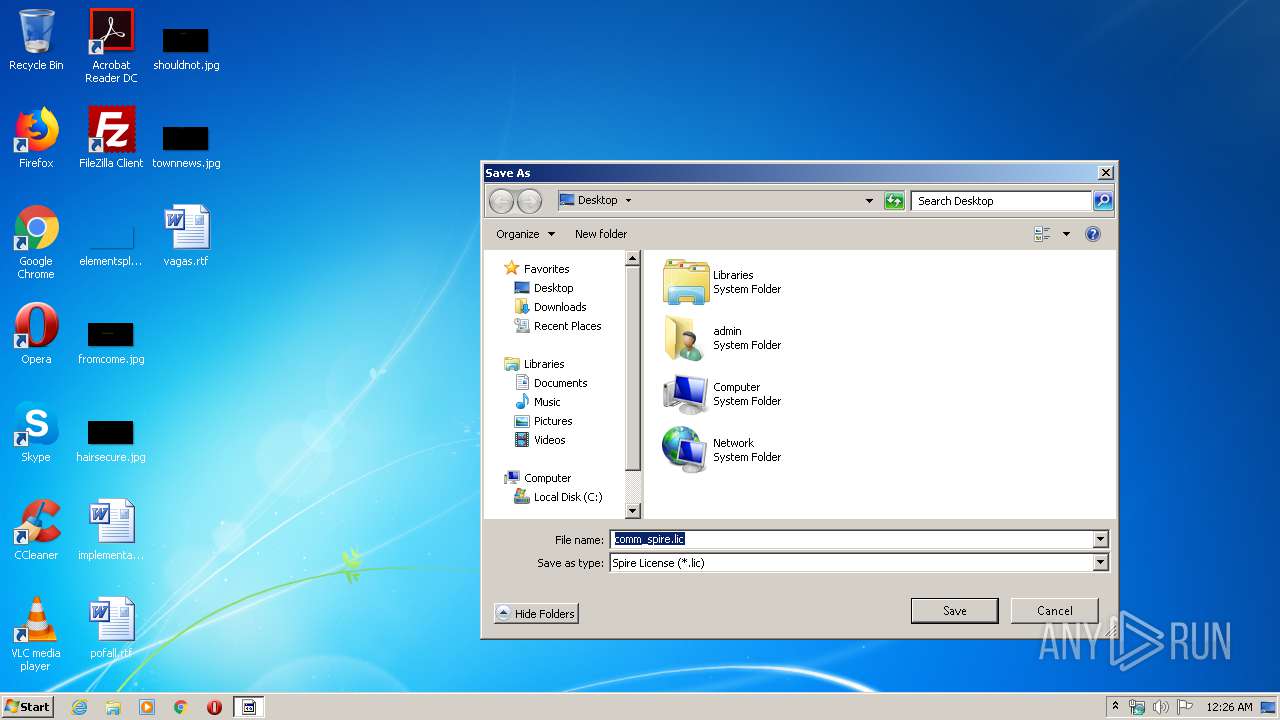This screenshot has height=720, width=1280.
Task: Select Downloads under Favorites
Action: [550, 307]
